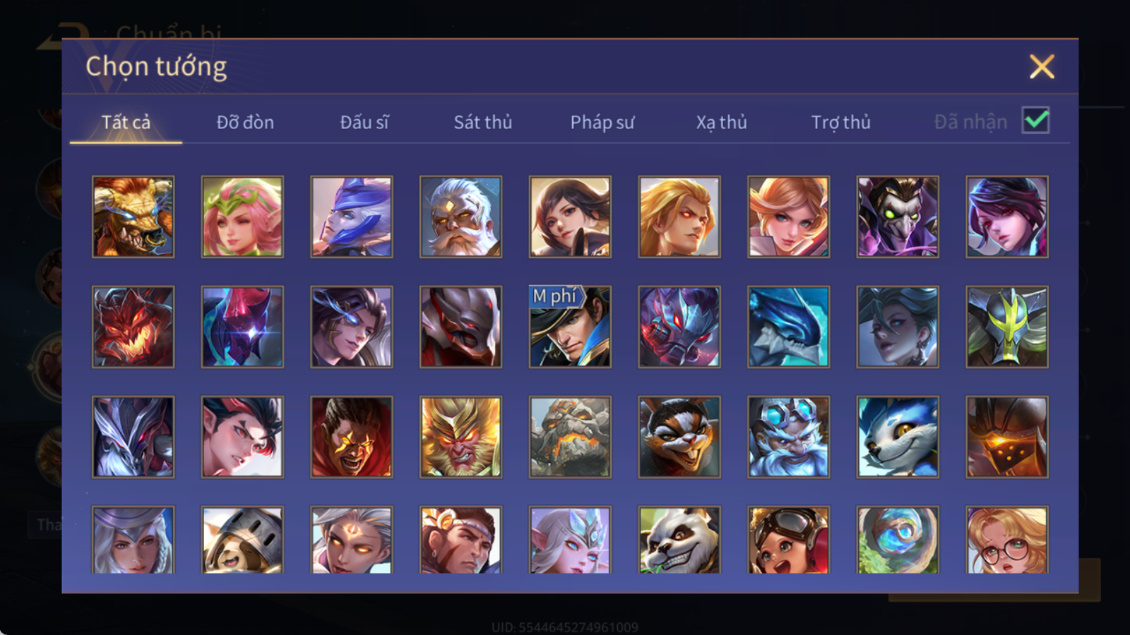1130x635 pixels.
Task: Open the Trợ thủ tab
Action: (840, 123)
